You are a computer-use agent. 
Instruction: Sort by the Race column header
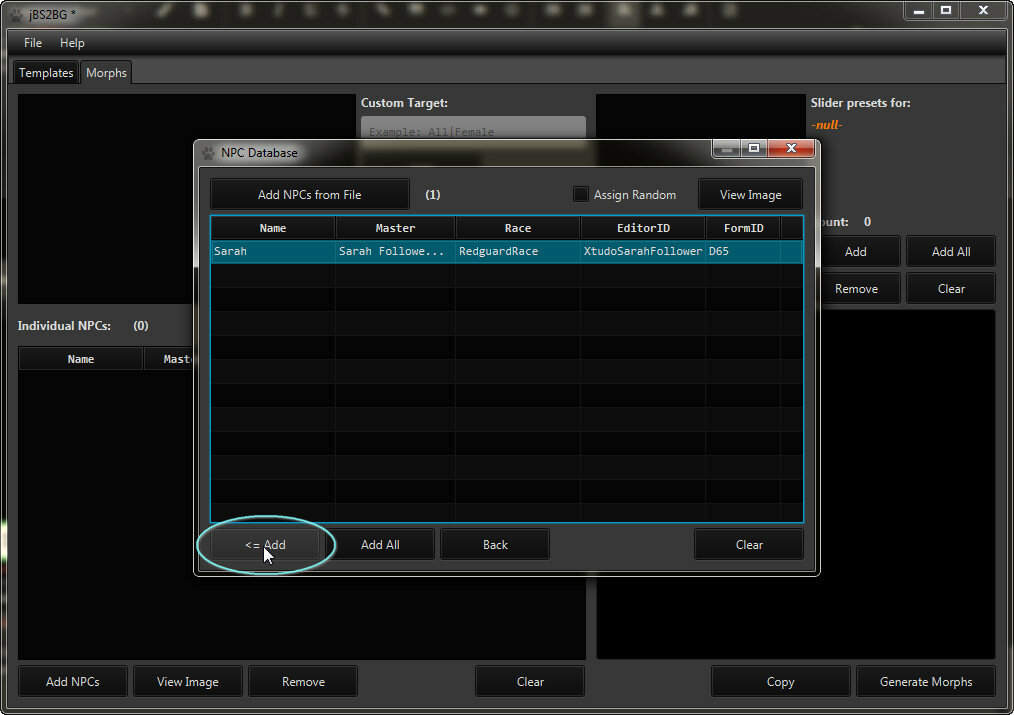[517, 228]
